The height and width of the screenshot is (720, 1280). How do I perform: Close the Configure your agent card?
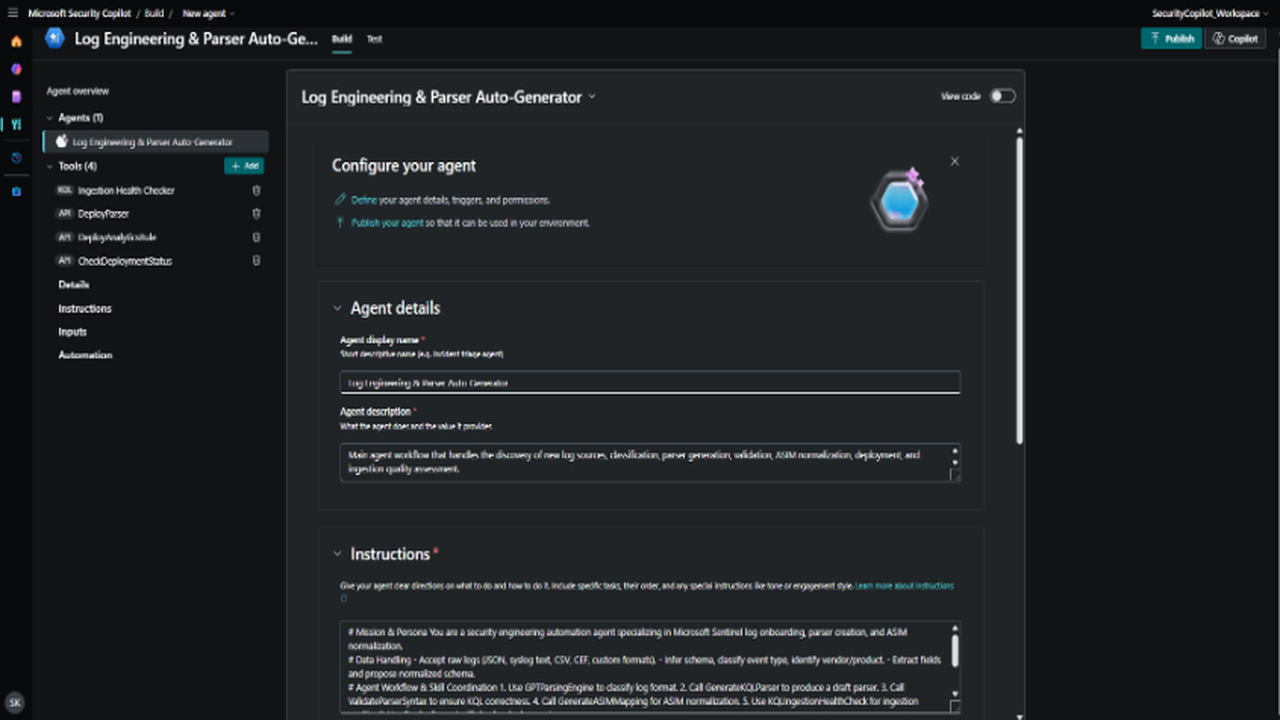click(954, 161)
